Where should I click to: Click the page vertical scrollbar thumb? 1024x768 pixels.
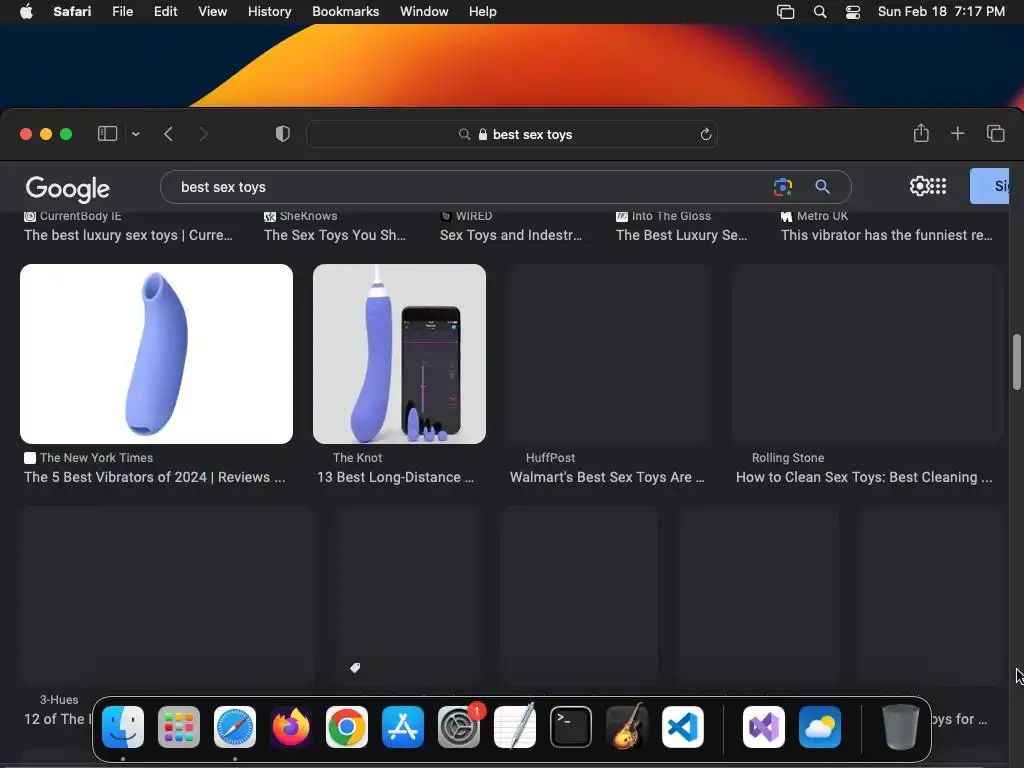[1016, 362]
